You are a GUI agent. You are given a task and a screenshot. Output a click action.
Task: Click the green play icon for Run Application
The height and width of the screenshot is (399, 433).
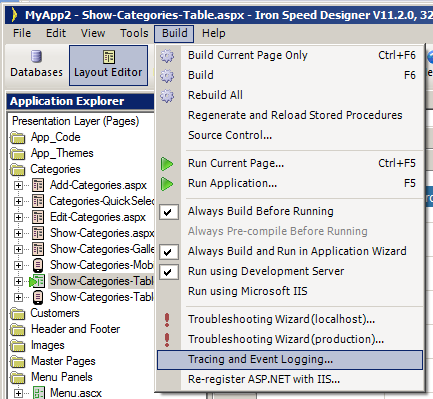167,184
